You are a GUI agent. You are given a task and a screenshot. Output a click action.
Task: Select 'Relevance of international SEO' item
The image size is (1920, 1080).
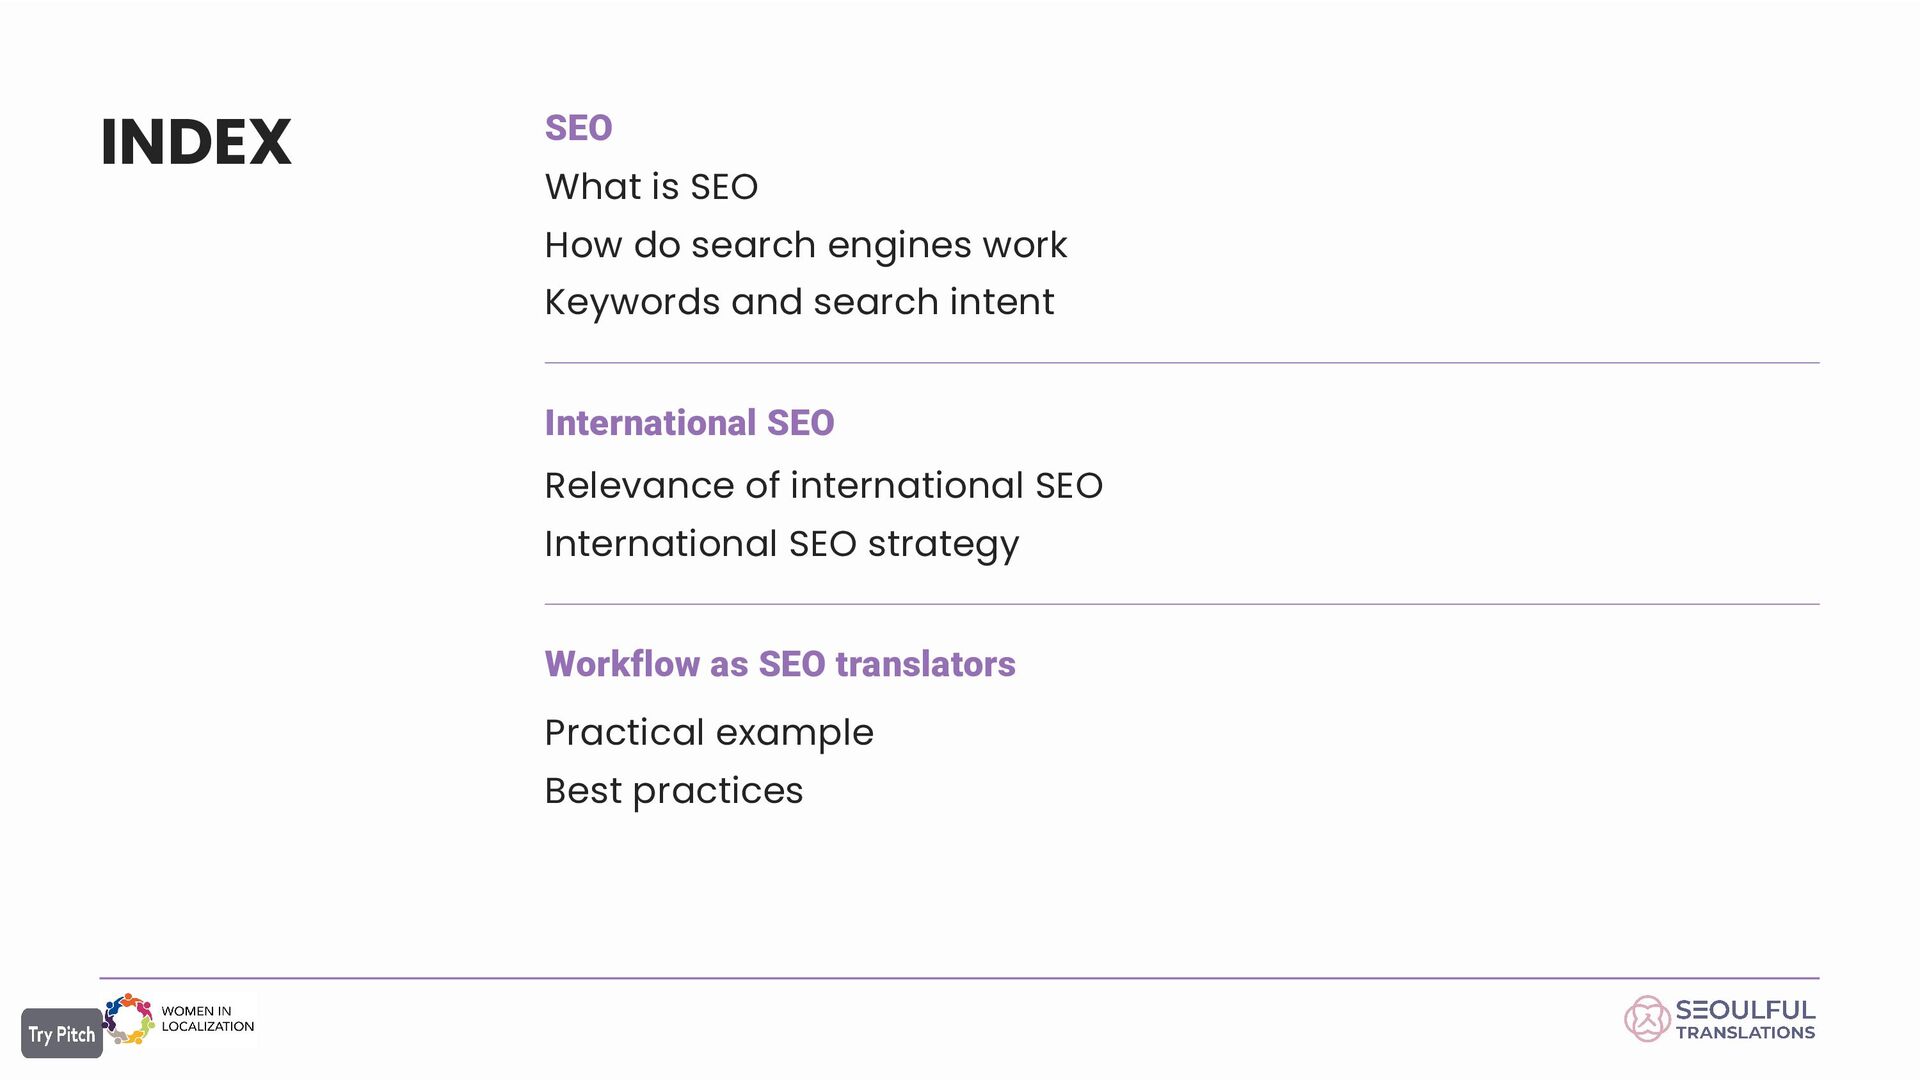coord(823,486)
